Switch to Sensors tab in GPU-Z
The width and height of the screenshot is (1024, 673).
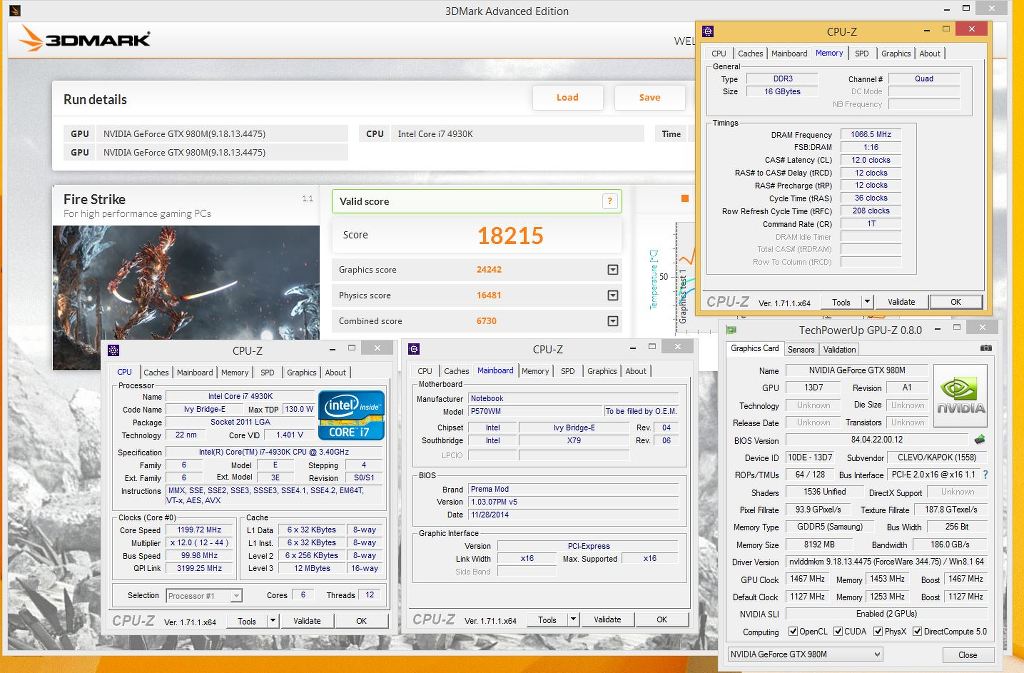[801, 349]
